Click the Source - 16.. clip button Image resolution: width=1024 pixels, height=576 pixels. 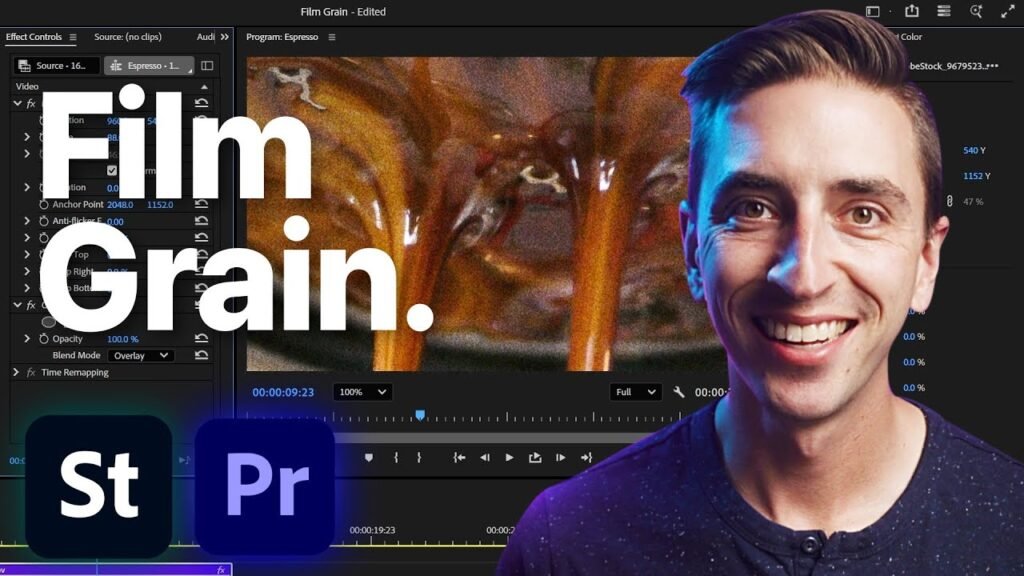tap(56, 65)
